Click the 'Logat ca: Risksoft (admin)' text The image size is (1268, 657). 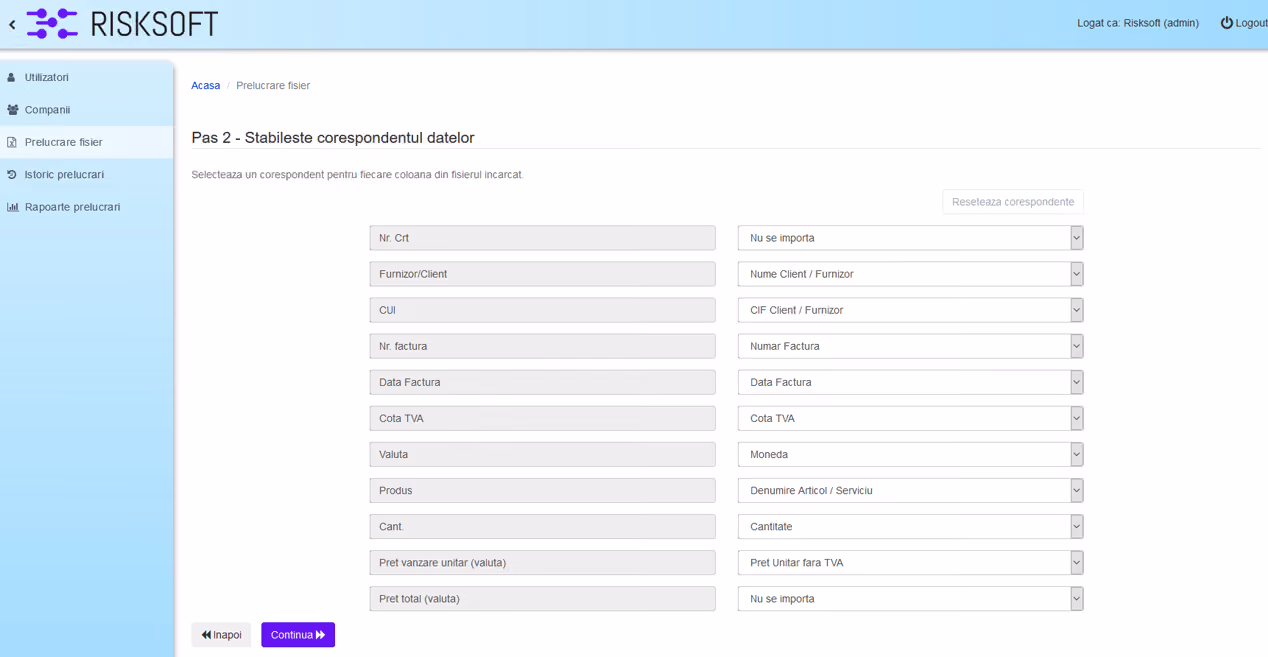tap(1137, 23)
